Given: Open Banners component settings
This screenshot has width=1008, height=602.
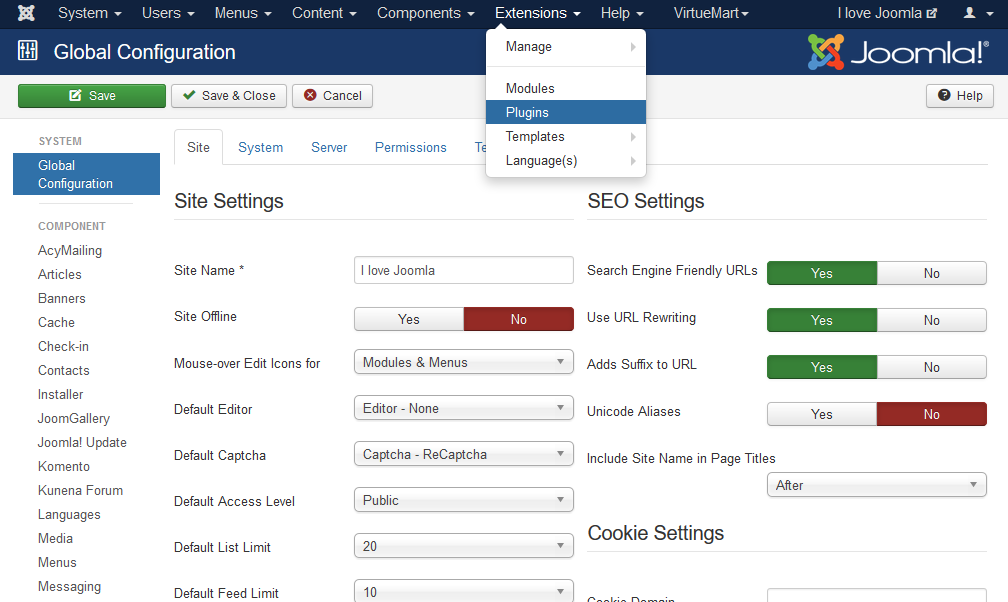Looking at the screenshot, I should click(x=62, y=298).
